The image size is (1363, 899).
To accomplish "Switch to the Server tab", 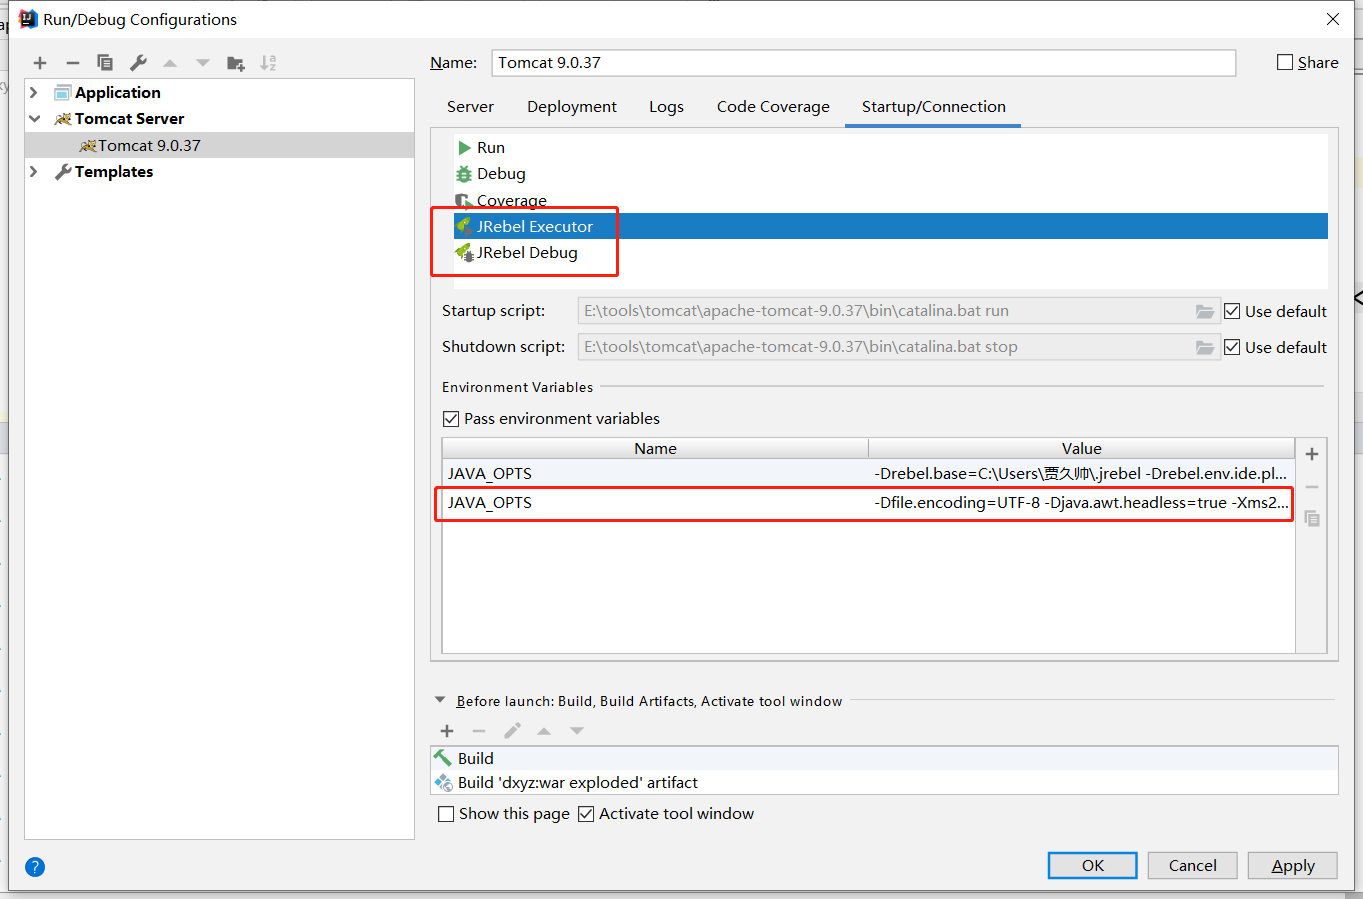I will point(470,106).
